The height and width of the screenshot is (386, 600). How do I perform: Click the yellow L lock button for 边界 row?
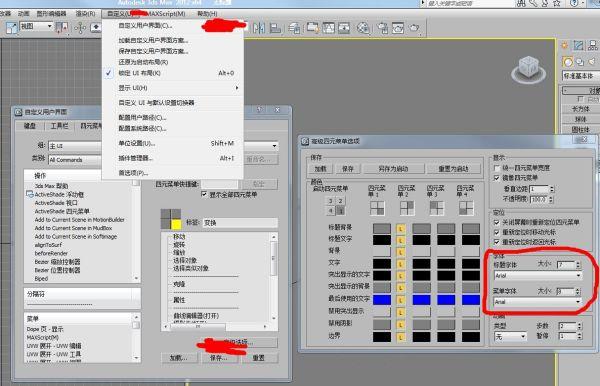coord(401,337)
